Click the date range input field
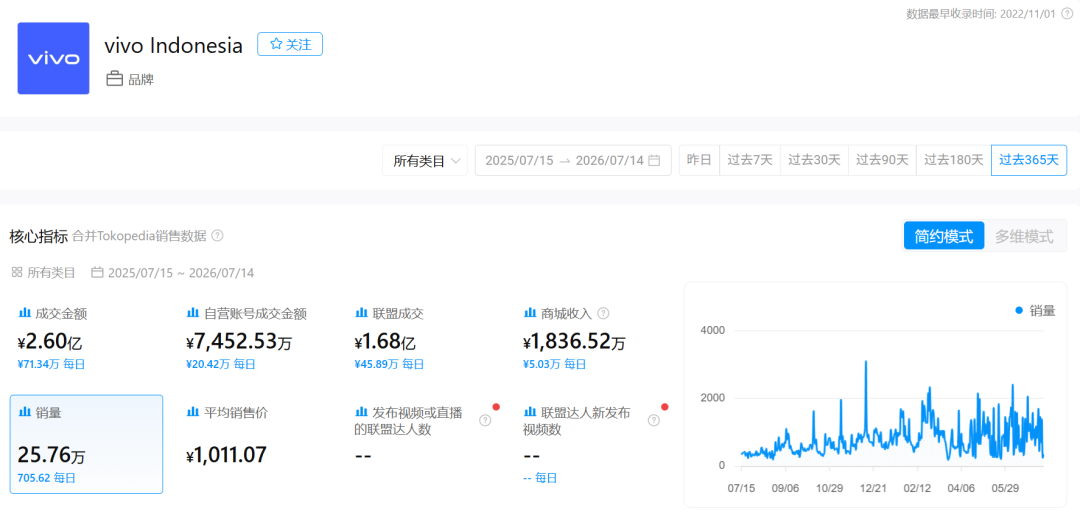The image size is (1080, 517). click(x=573, y=160)
